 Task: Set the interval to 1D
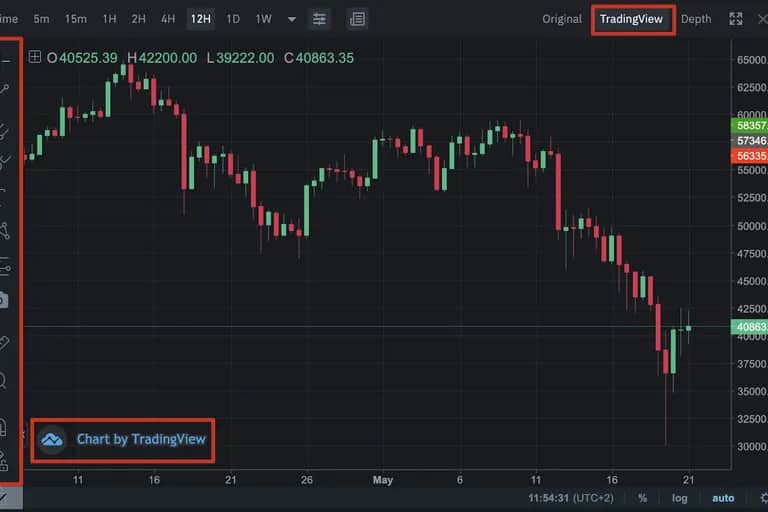233,19
